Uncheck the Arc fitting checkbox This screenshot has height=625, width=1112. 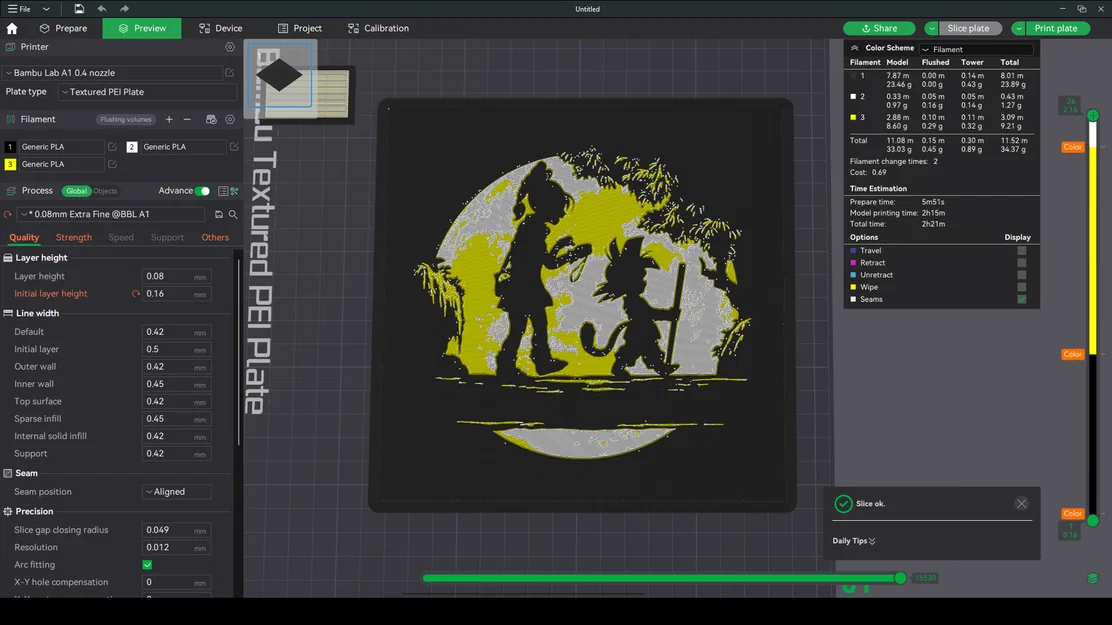point(148,565)
